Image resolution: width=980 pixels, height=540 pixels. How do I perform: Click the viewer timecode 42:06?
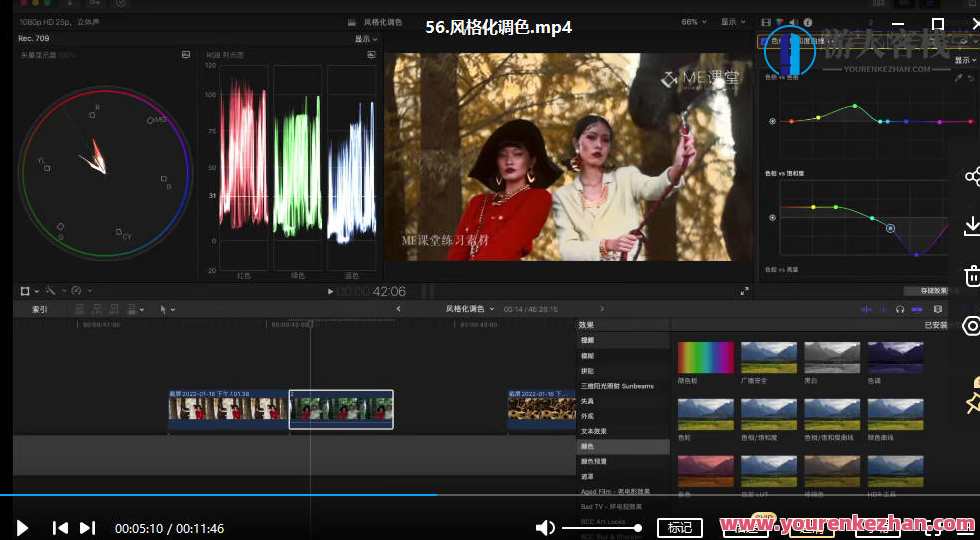389,292
